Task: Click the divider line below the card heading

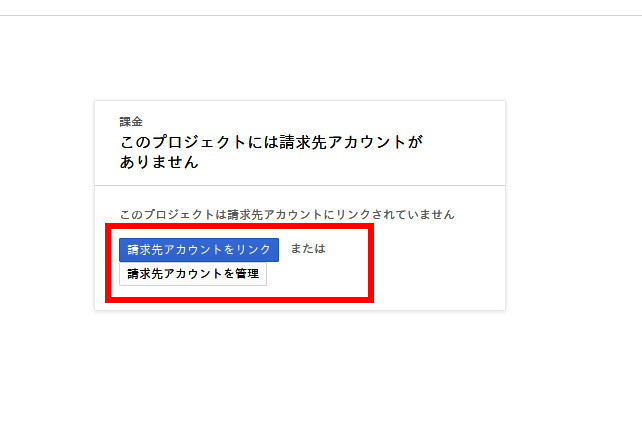Action: pyautogui.click(x=300, y=185)
